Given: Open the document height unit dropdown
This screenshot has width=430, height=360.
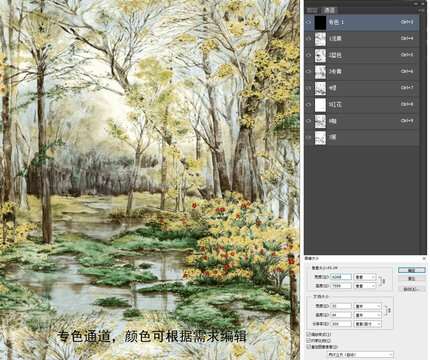Looking at the screenshot, I should coord(368,315).
